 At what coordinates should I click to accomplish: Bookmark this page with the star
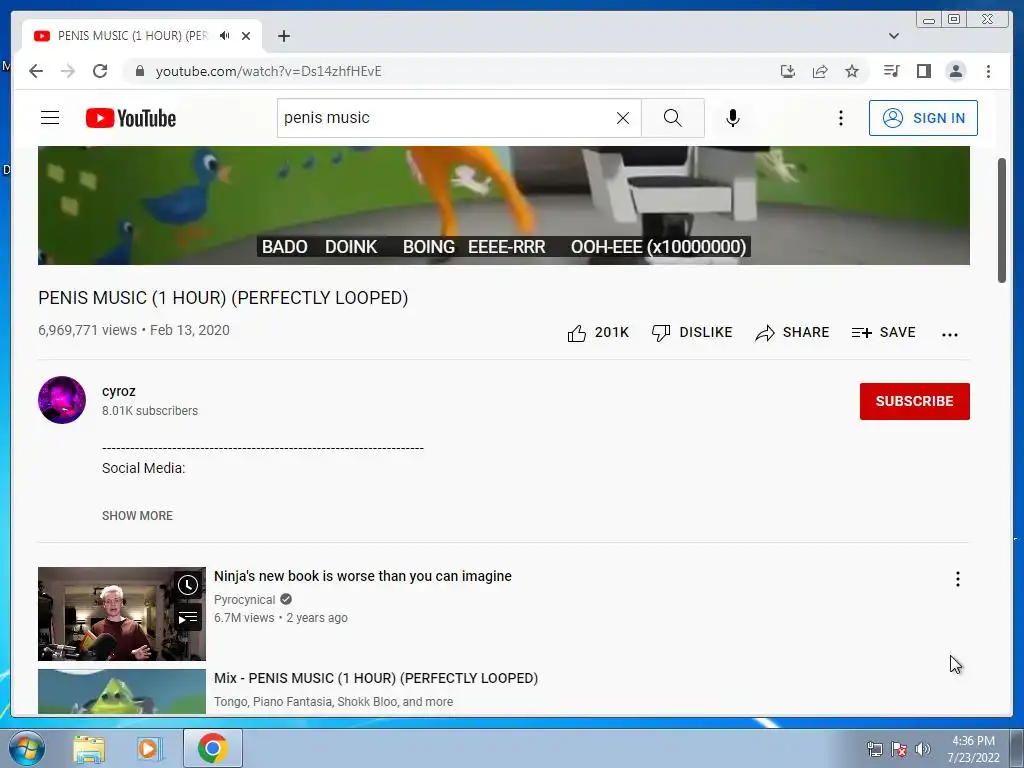[852, 71]
